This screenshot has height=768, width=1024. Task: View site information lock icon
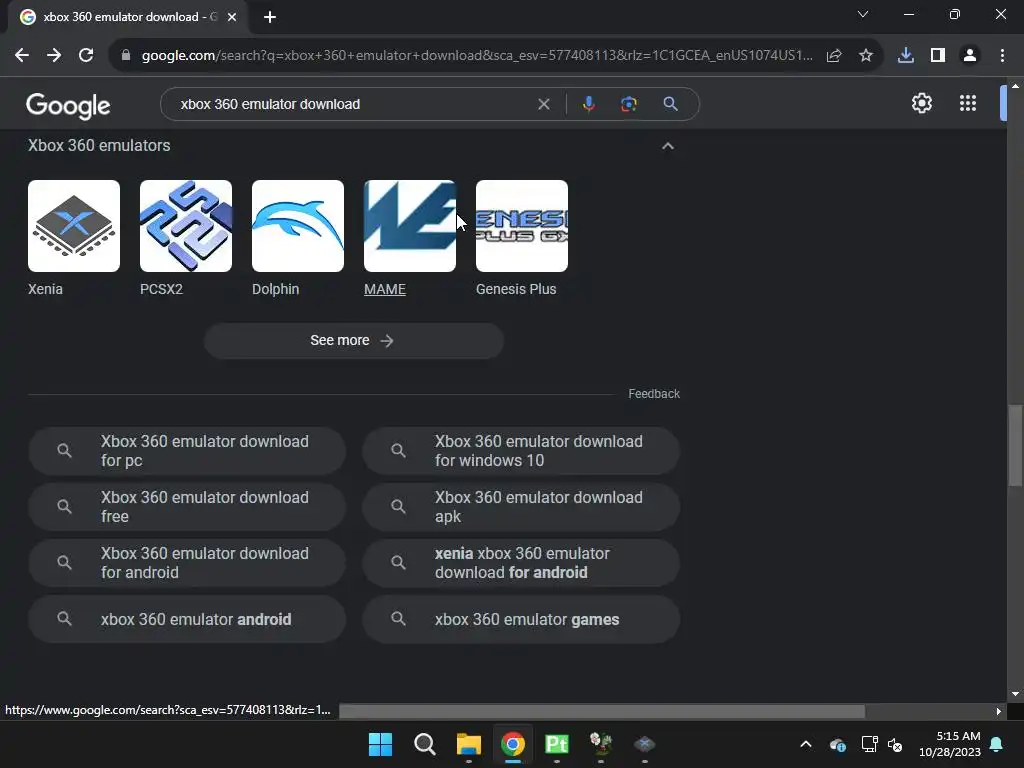(126, 56)
